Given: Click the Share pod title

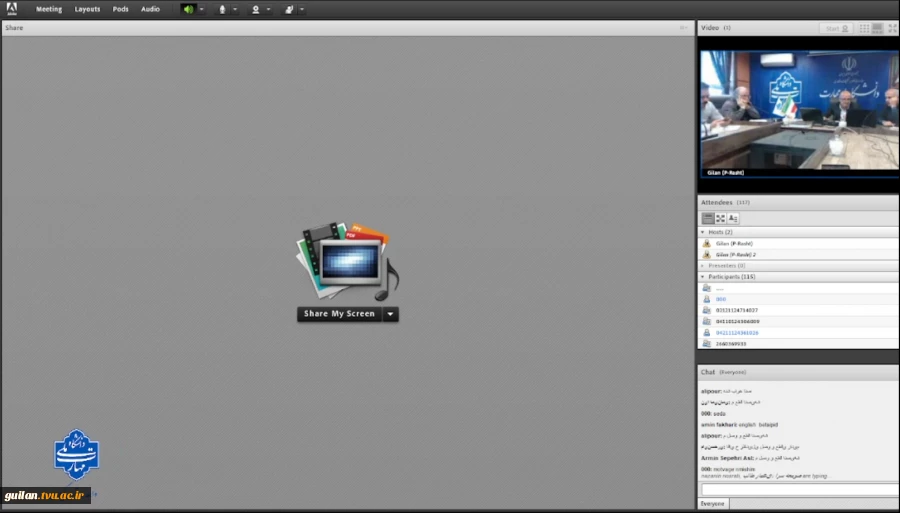Looking at the screenshot, I should pyautogui.click(x=14, y=28).
